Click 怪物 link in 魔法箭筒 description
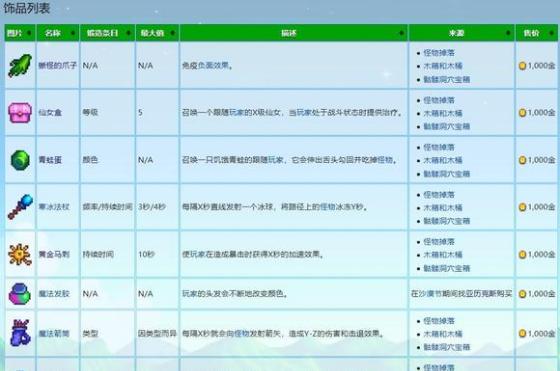Screen dimensions: 560x371 coord(241,334)
